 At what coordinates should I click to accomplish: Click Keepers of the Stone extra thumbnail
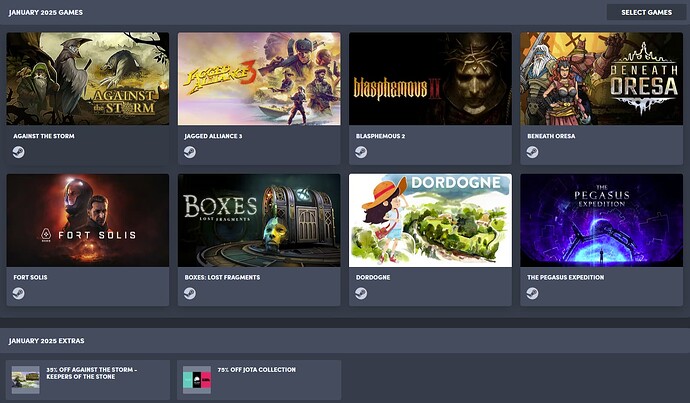tap(26, 380)
